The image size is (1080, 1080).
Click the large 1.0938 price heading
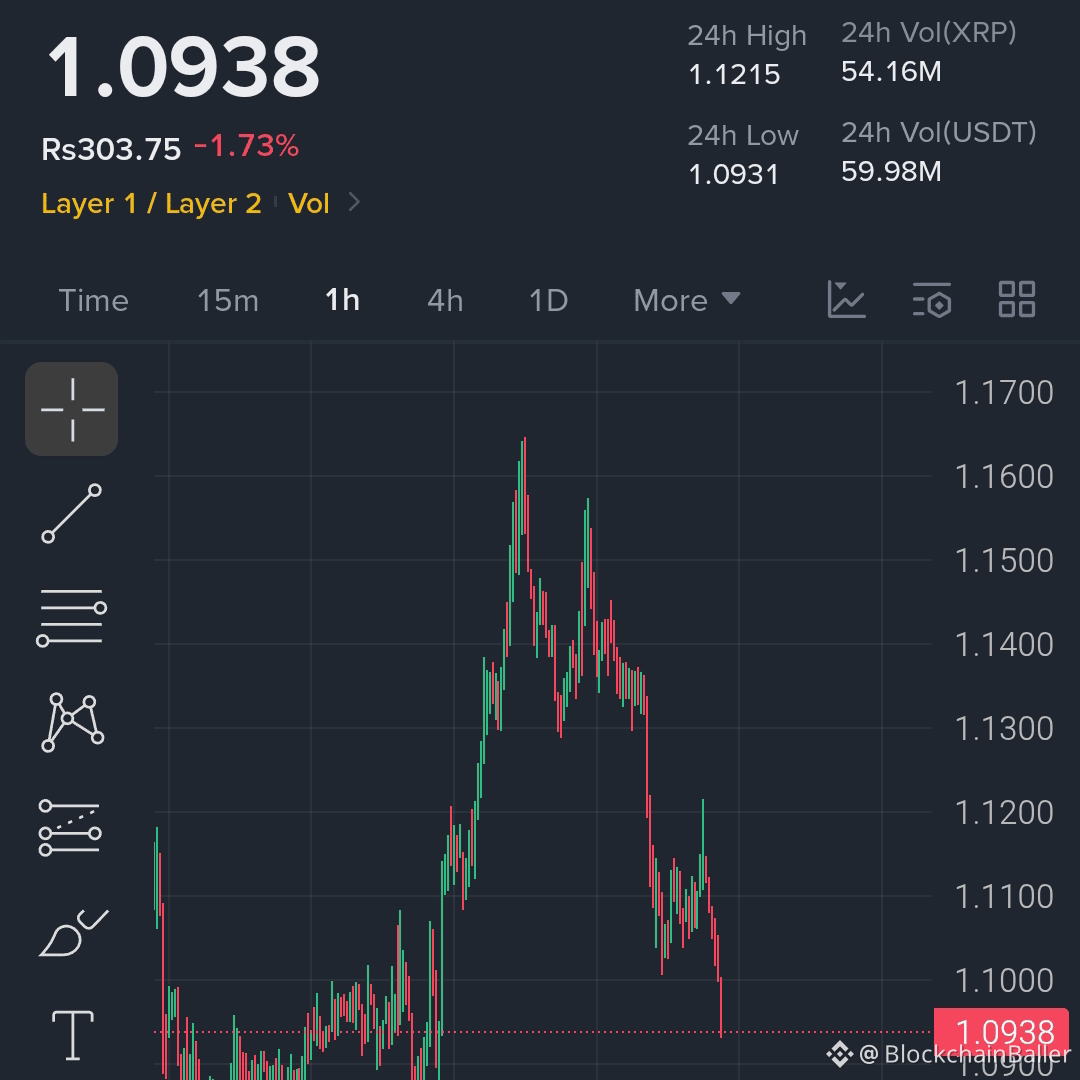pos(183,67)
